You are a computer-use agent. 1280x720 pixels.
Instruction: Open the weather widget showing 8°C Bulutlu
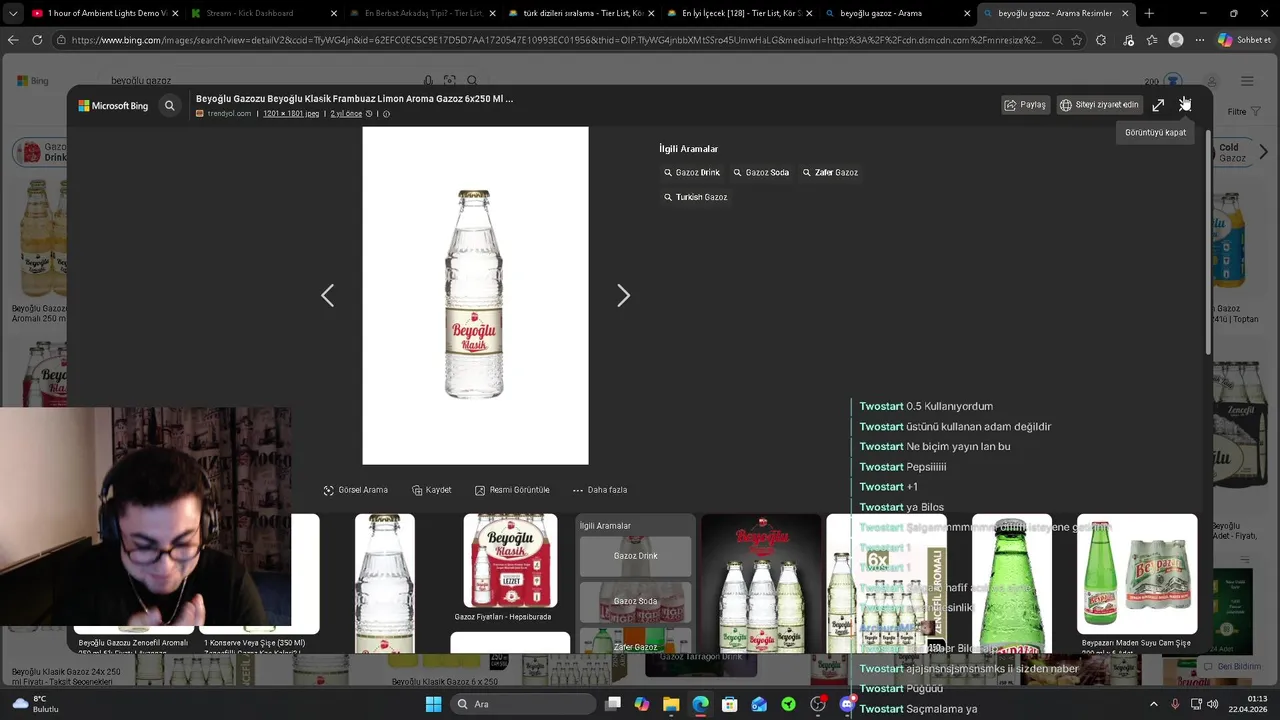click(35, 704)
